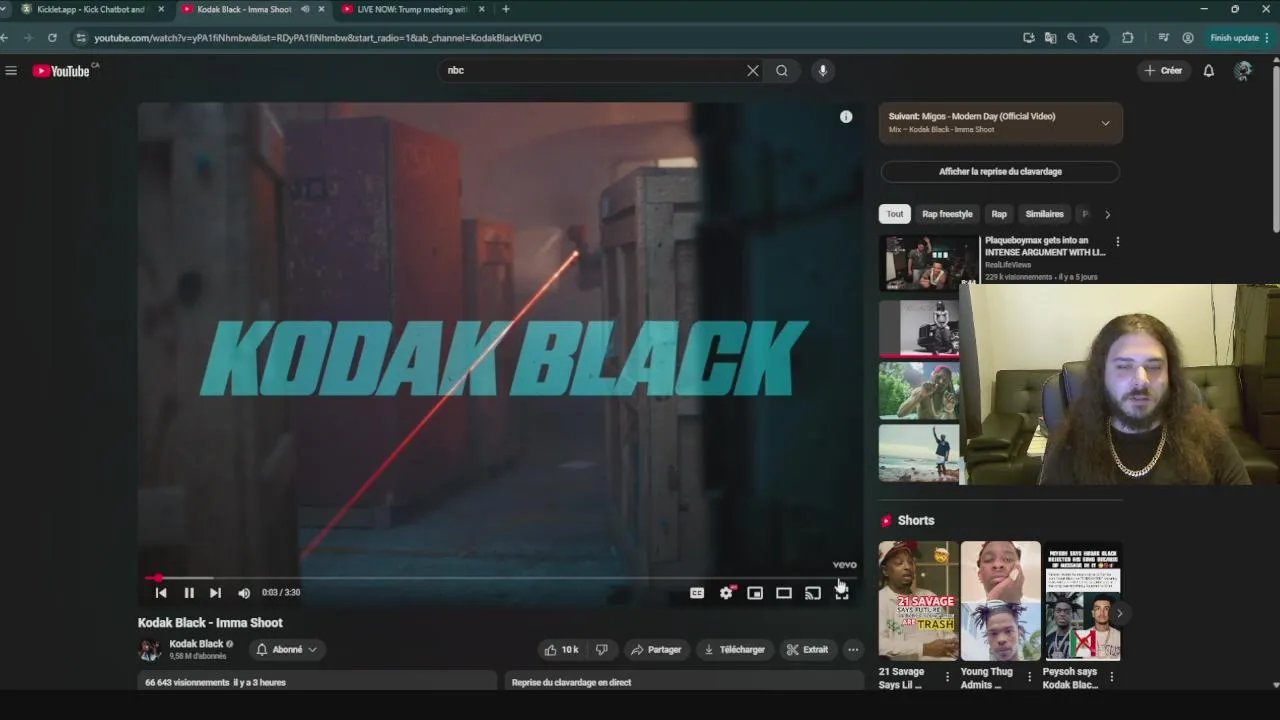
Task: Expand the Abonné subscription dropdown
Action: 287,650
